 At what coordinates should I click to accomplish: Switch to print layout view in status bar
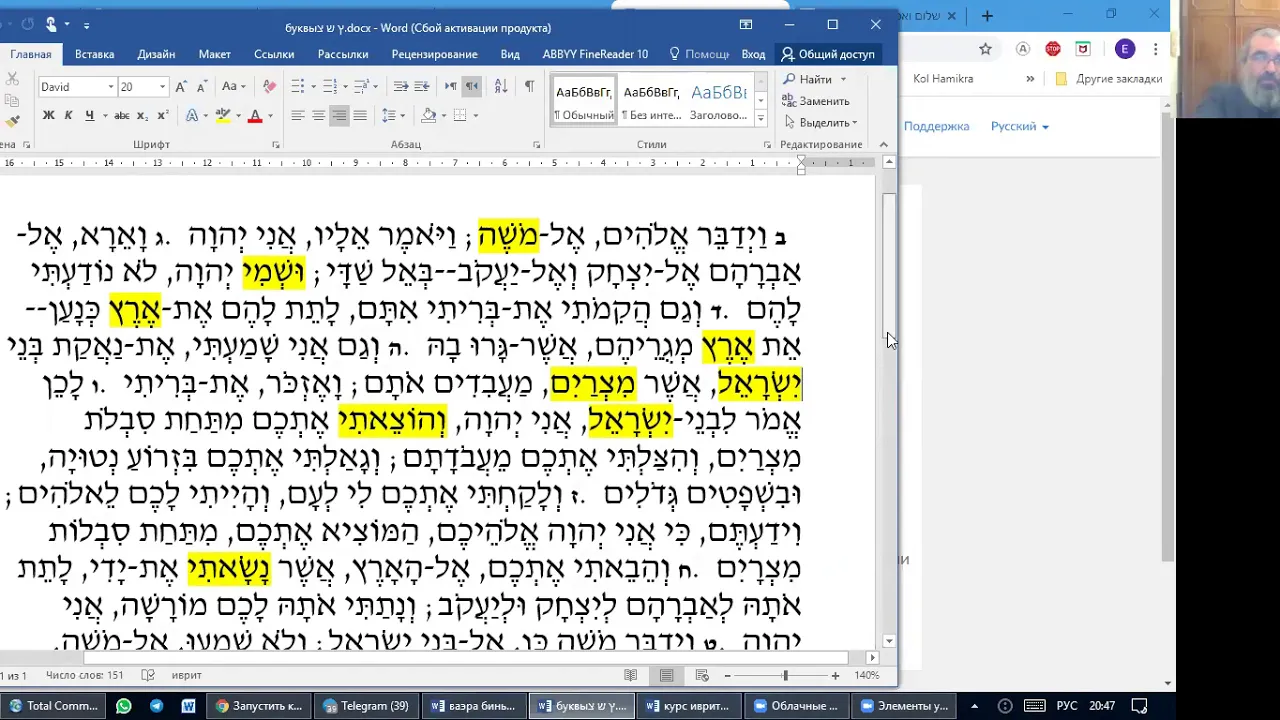667,676
